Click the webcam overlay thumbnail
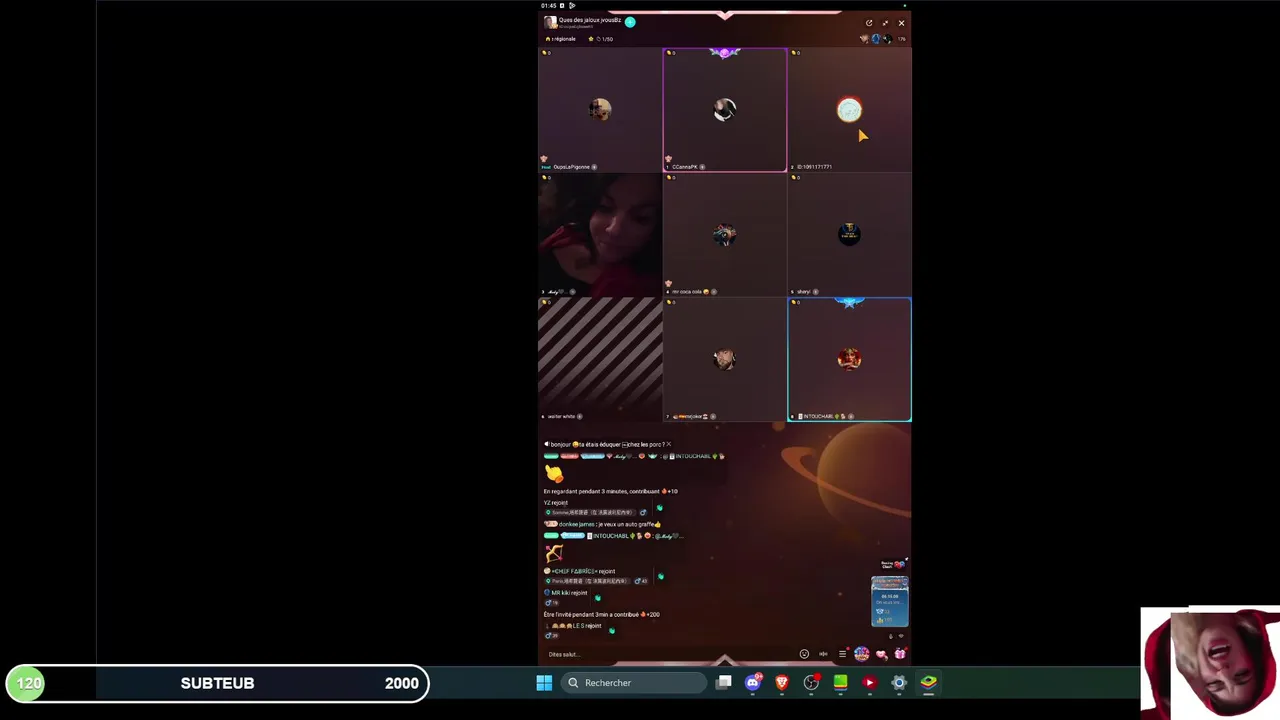The image size is (1280, 720). tap(1210, 663)
